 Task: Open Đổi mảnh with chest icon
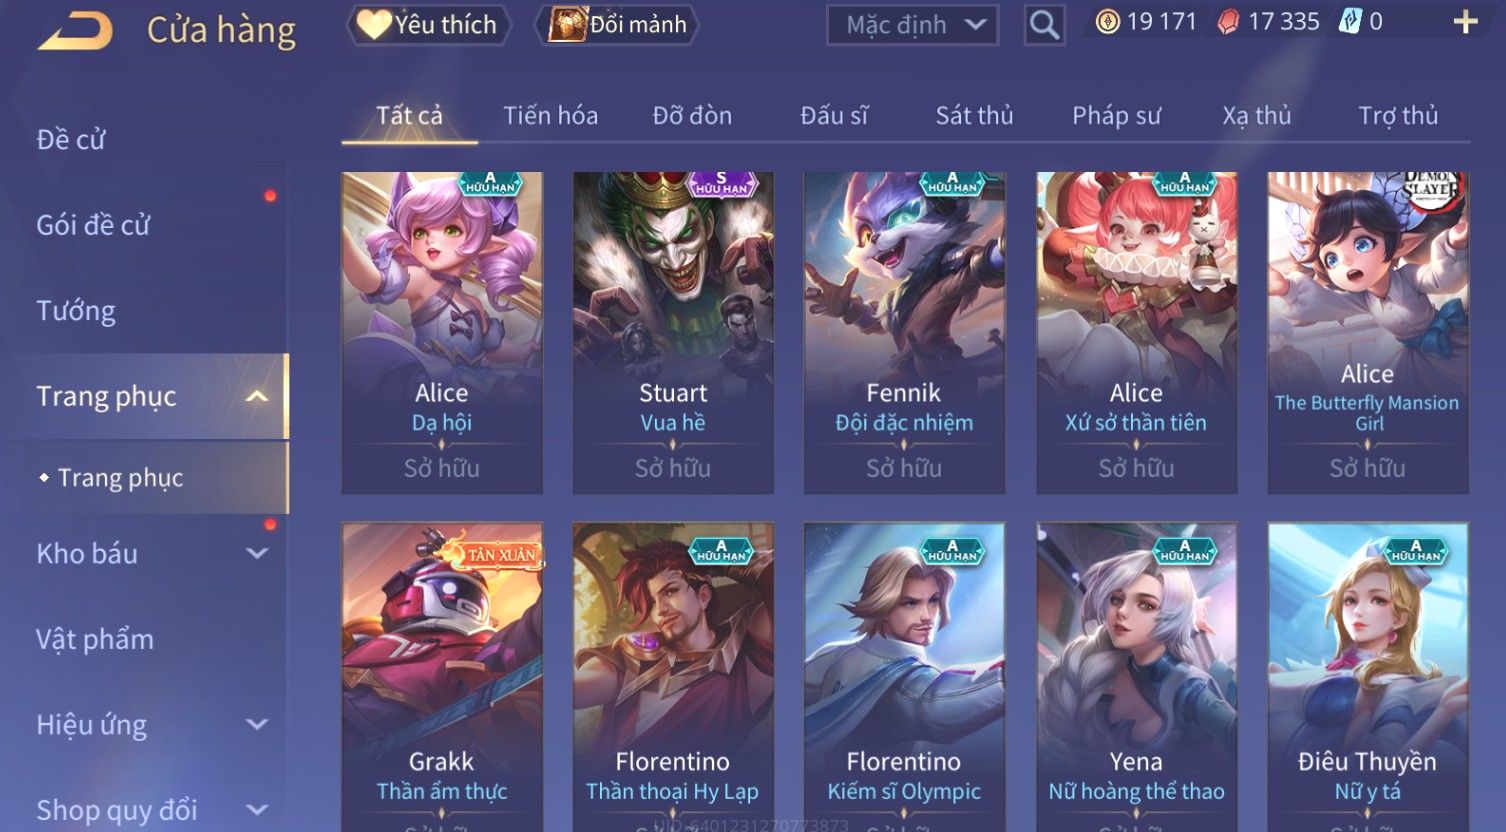click(617, 24)
